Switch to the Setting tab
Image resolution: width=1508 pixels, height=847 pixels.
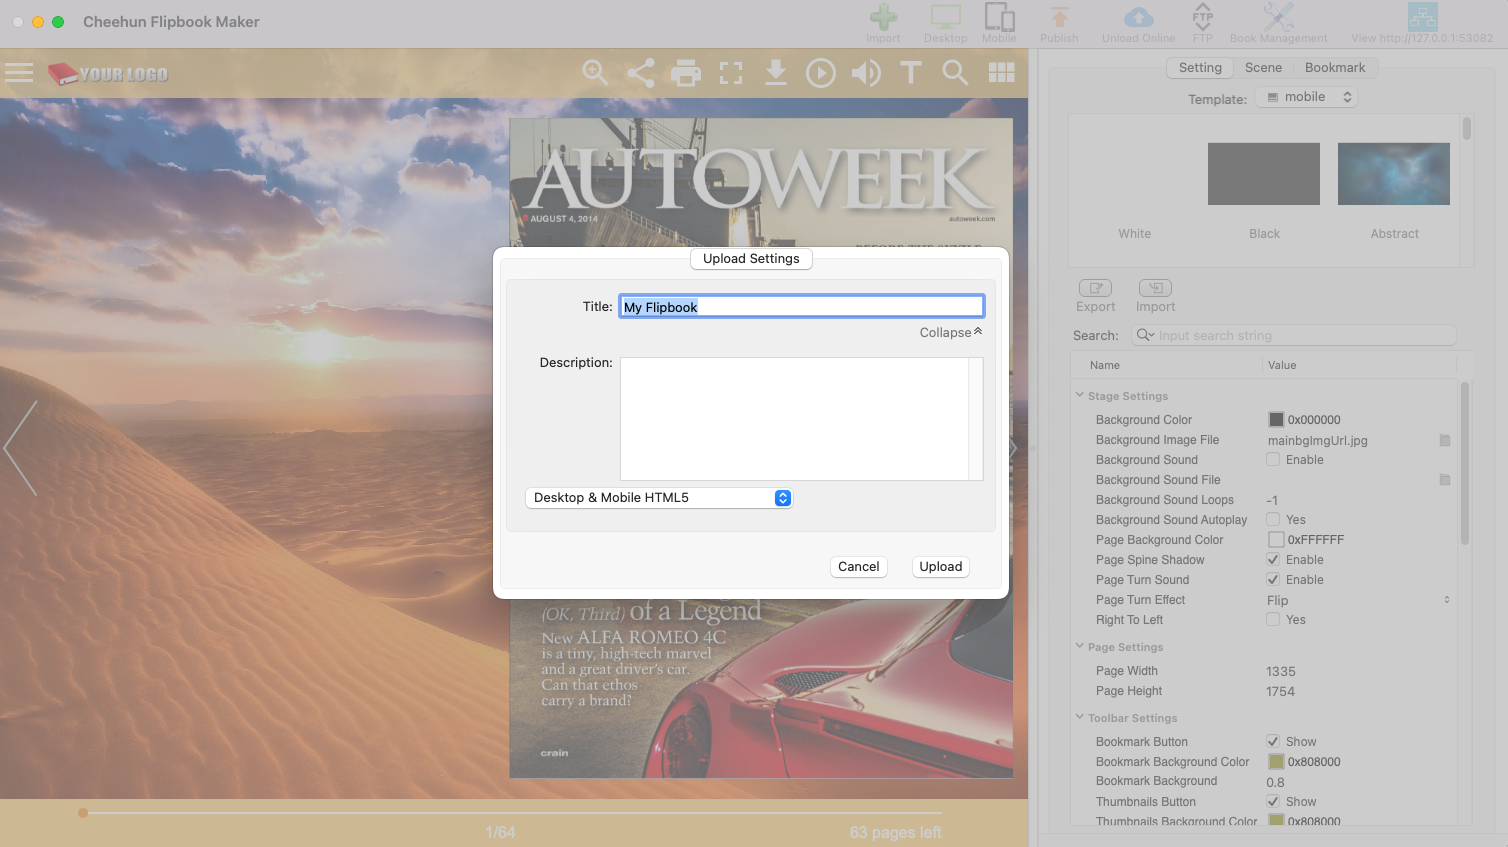(1200, 68)
